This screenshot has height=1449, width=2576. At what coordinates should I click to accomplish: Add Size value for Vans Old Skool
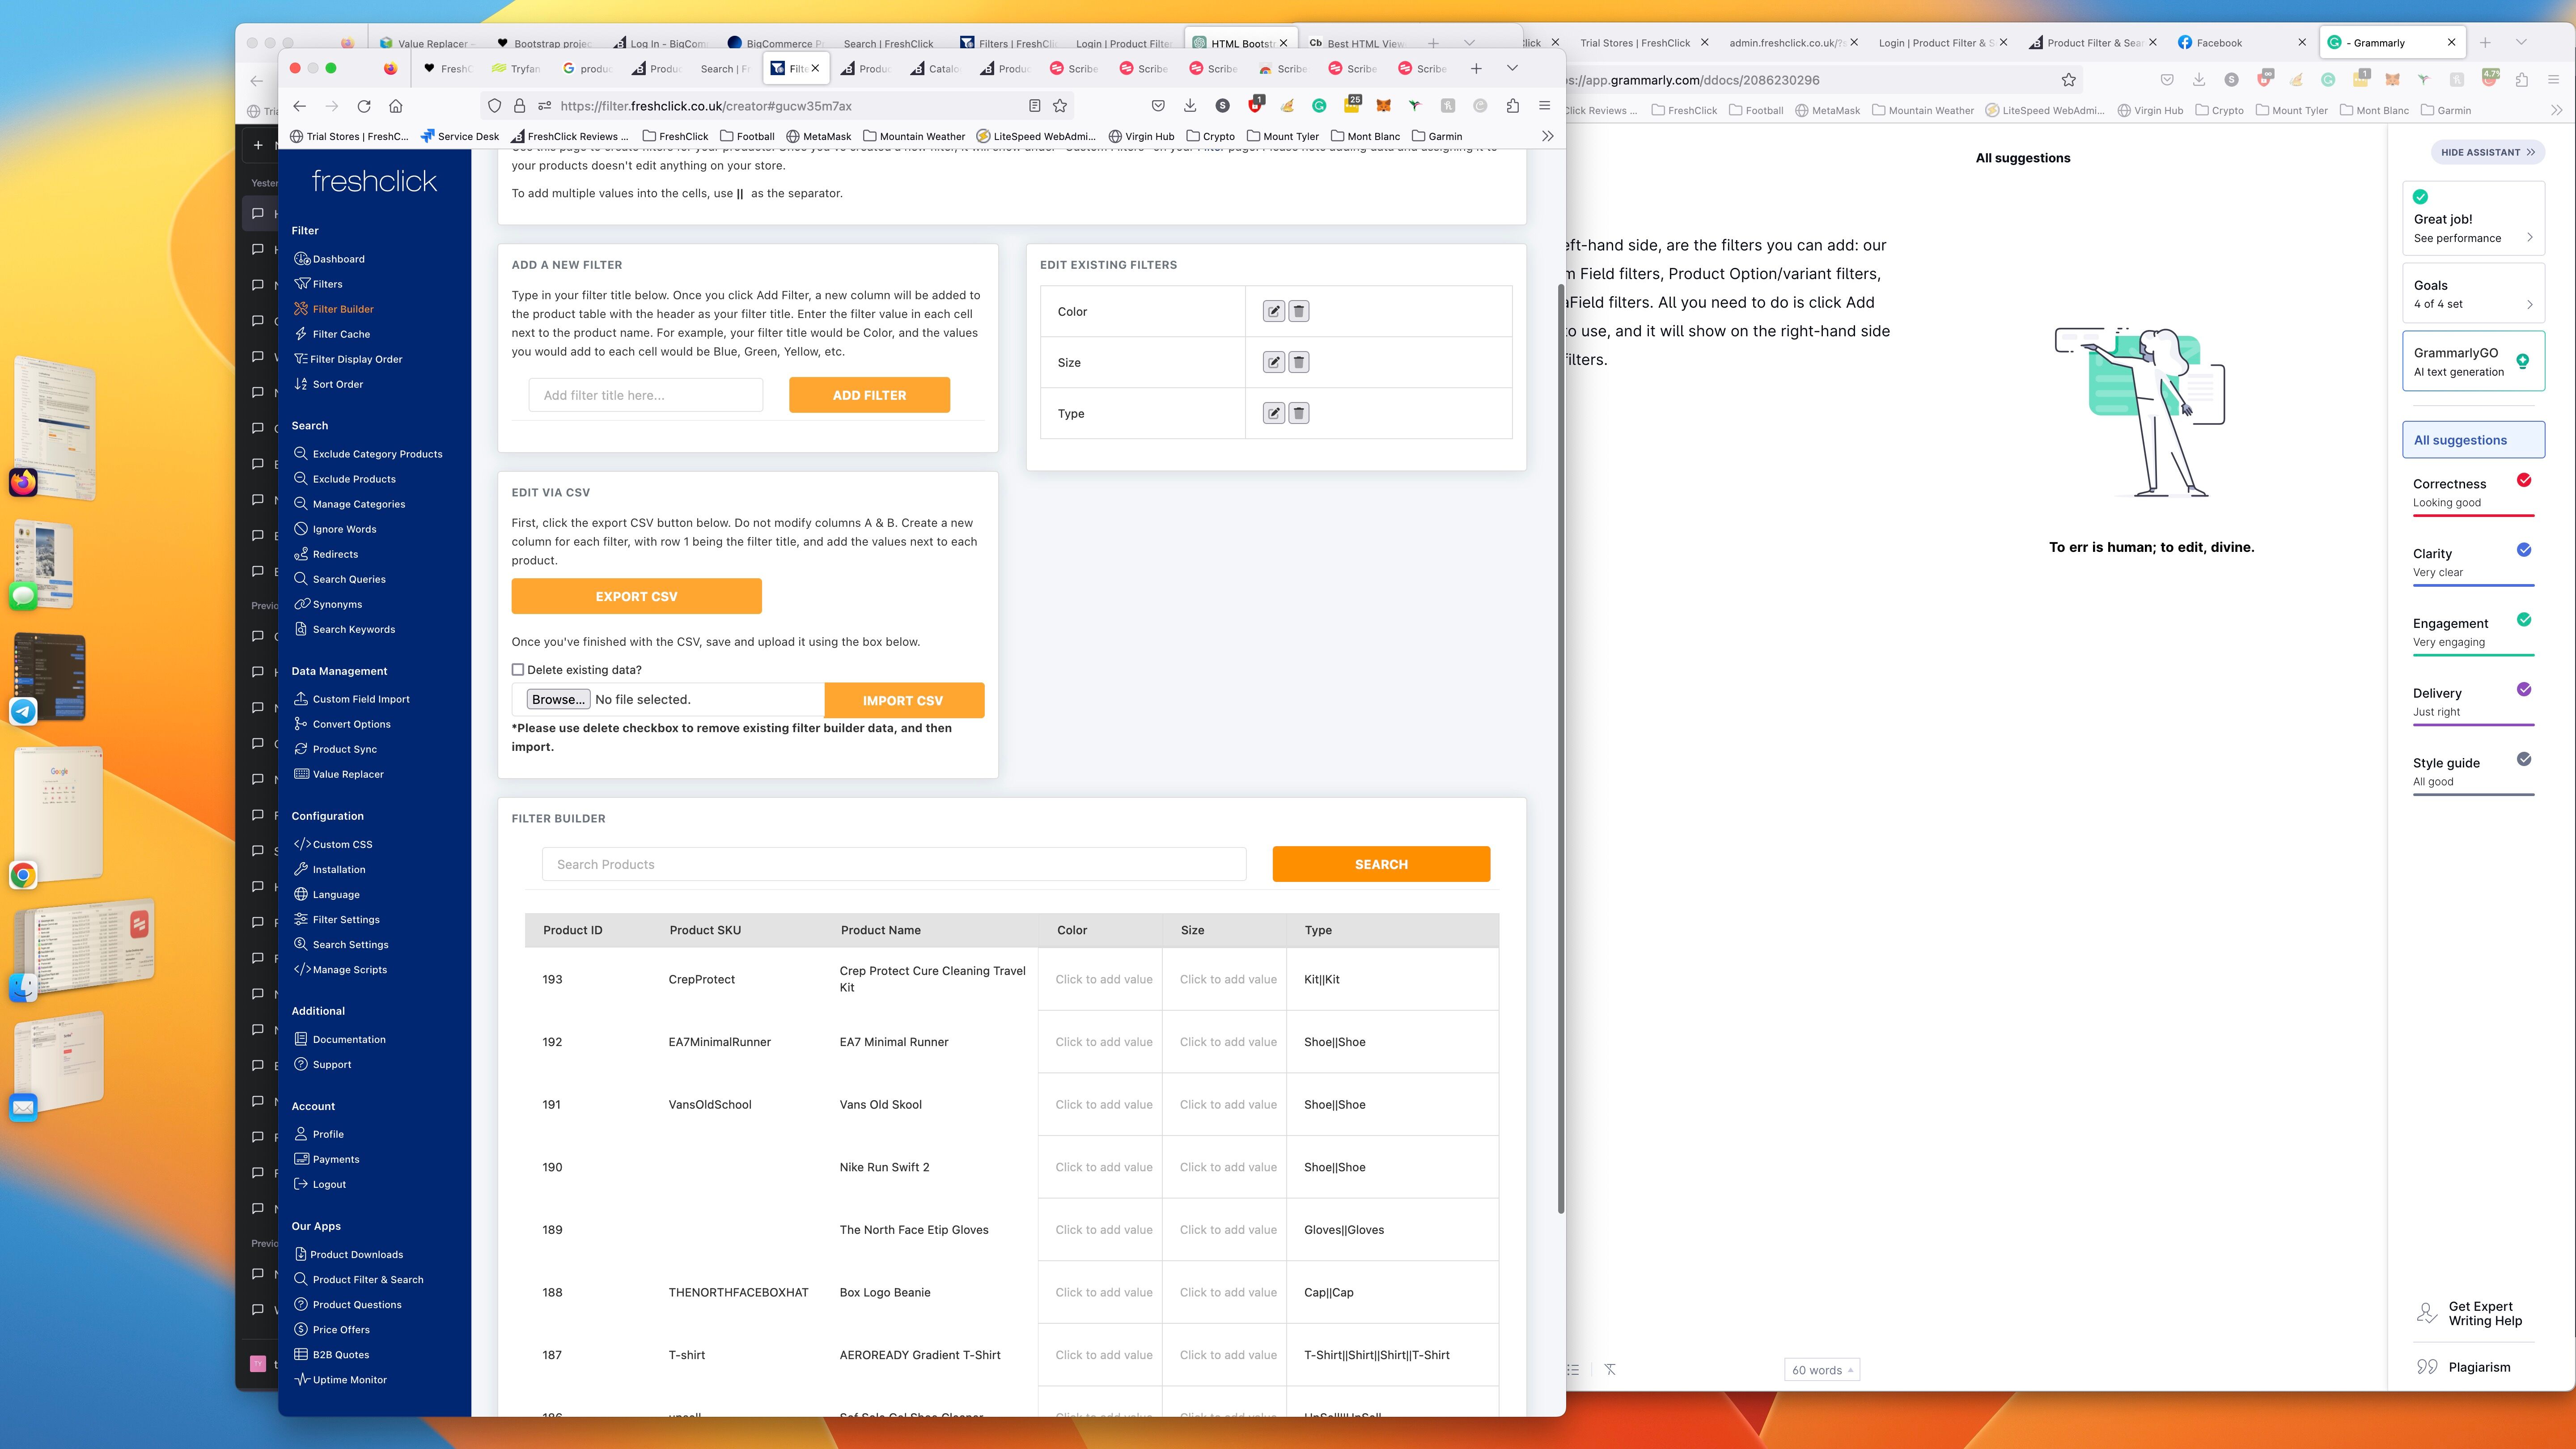tap(1225, 1104)
